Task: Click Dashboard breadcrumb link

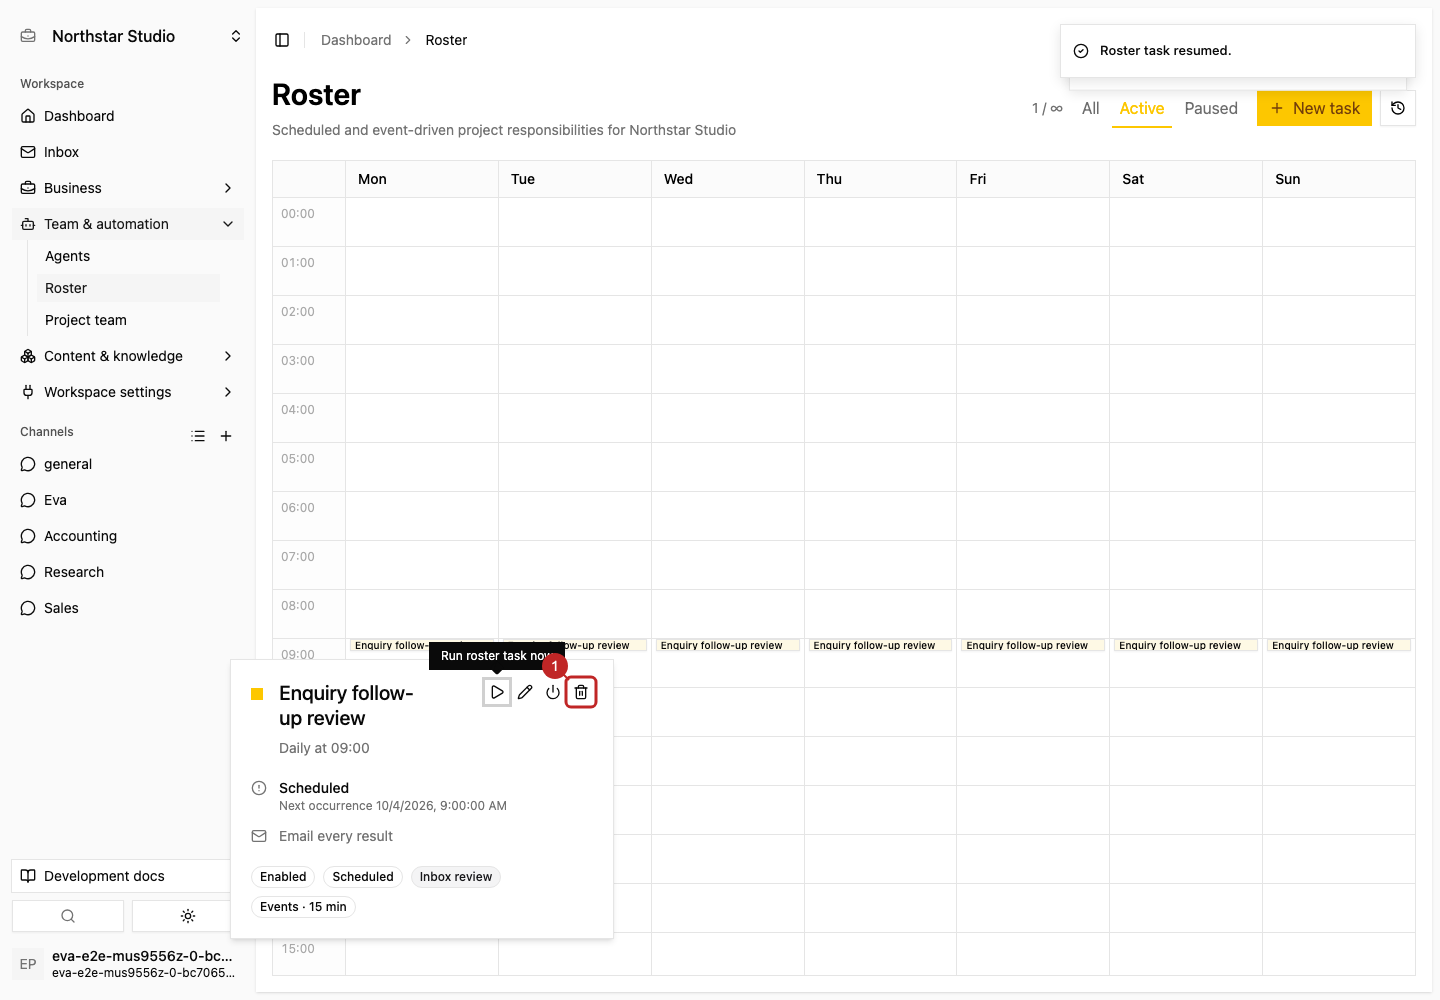Action: [356, 40]
